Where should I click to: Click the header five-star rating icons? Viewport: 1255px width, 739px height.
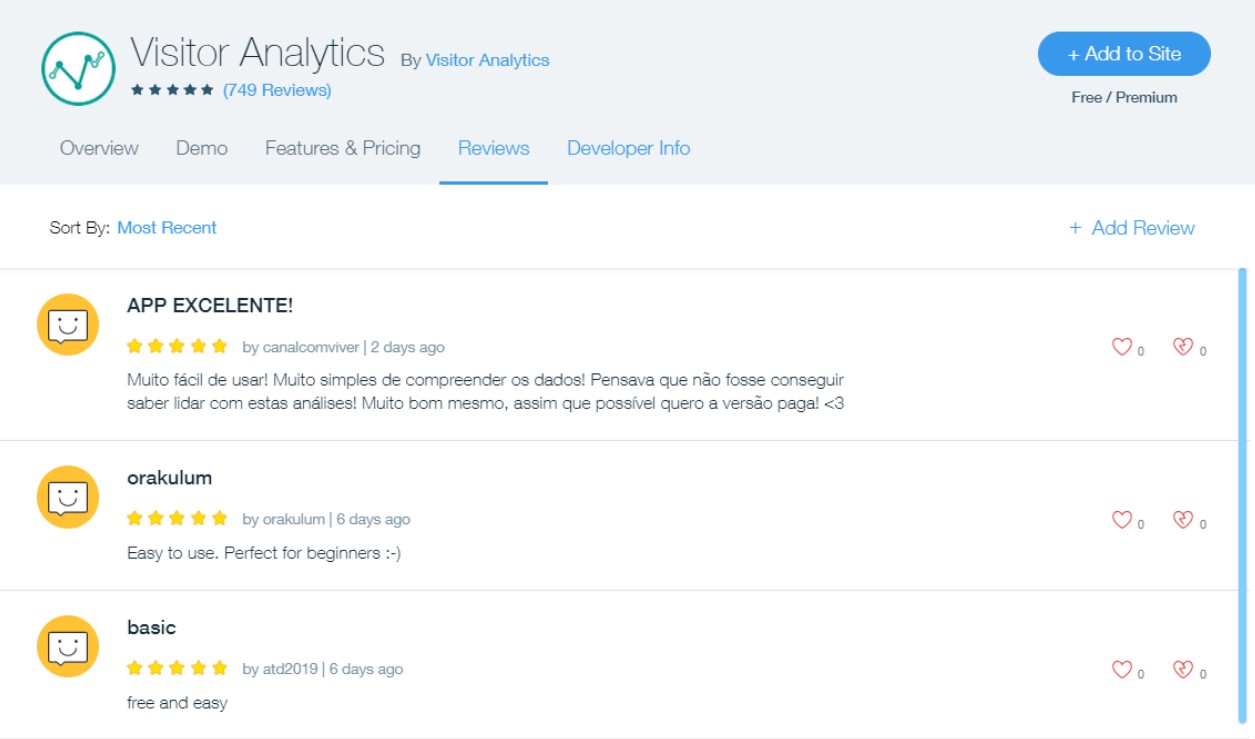point(172,90)
